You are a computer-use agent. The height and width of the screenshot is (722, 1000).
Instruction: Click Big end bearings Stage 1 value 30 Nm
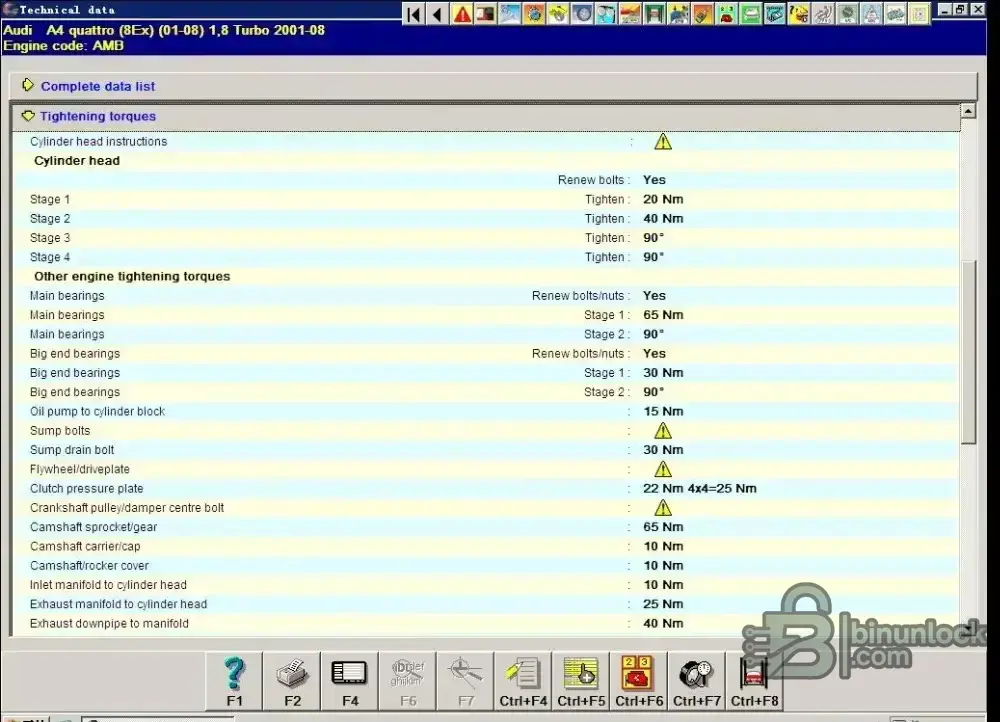[663, 372]
